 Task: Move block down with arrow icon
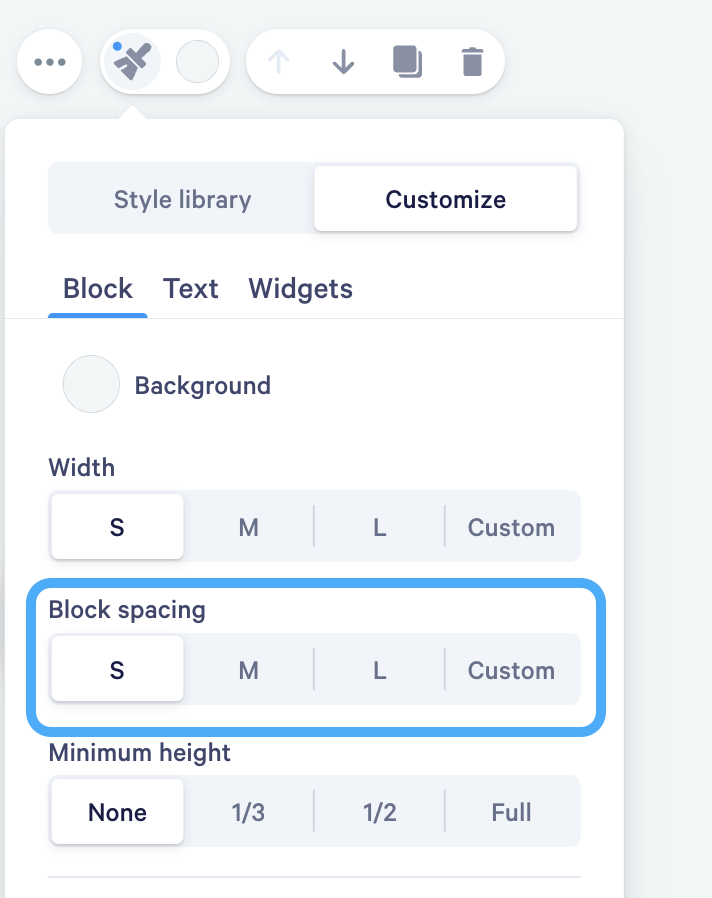[344, 62]
